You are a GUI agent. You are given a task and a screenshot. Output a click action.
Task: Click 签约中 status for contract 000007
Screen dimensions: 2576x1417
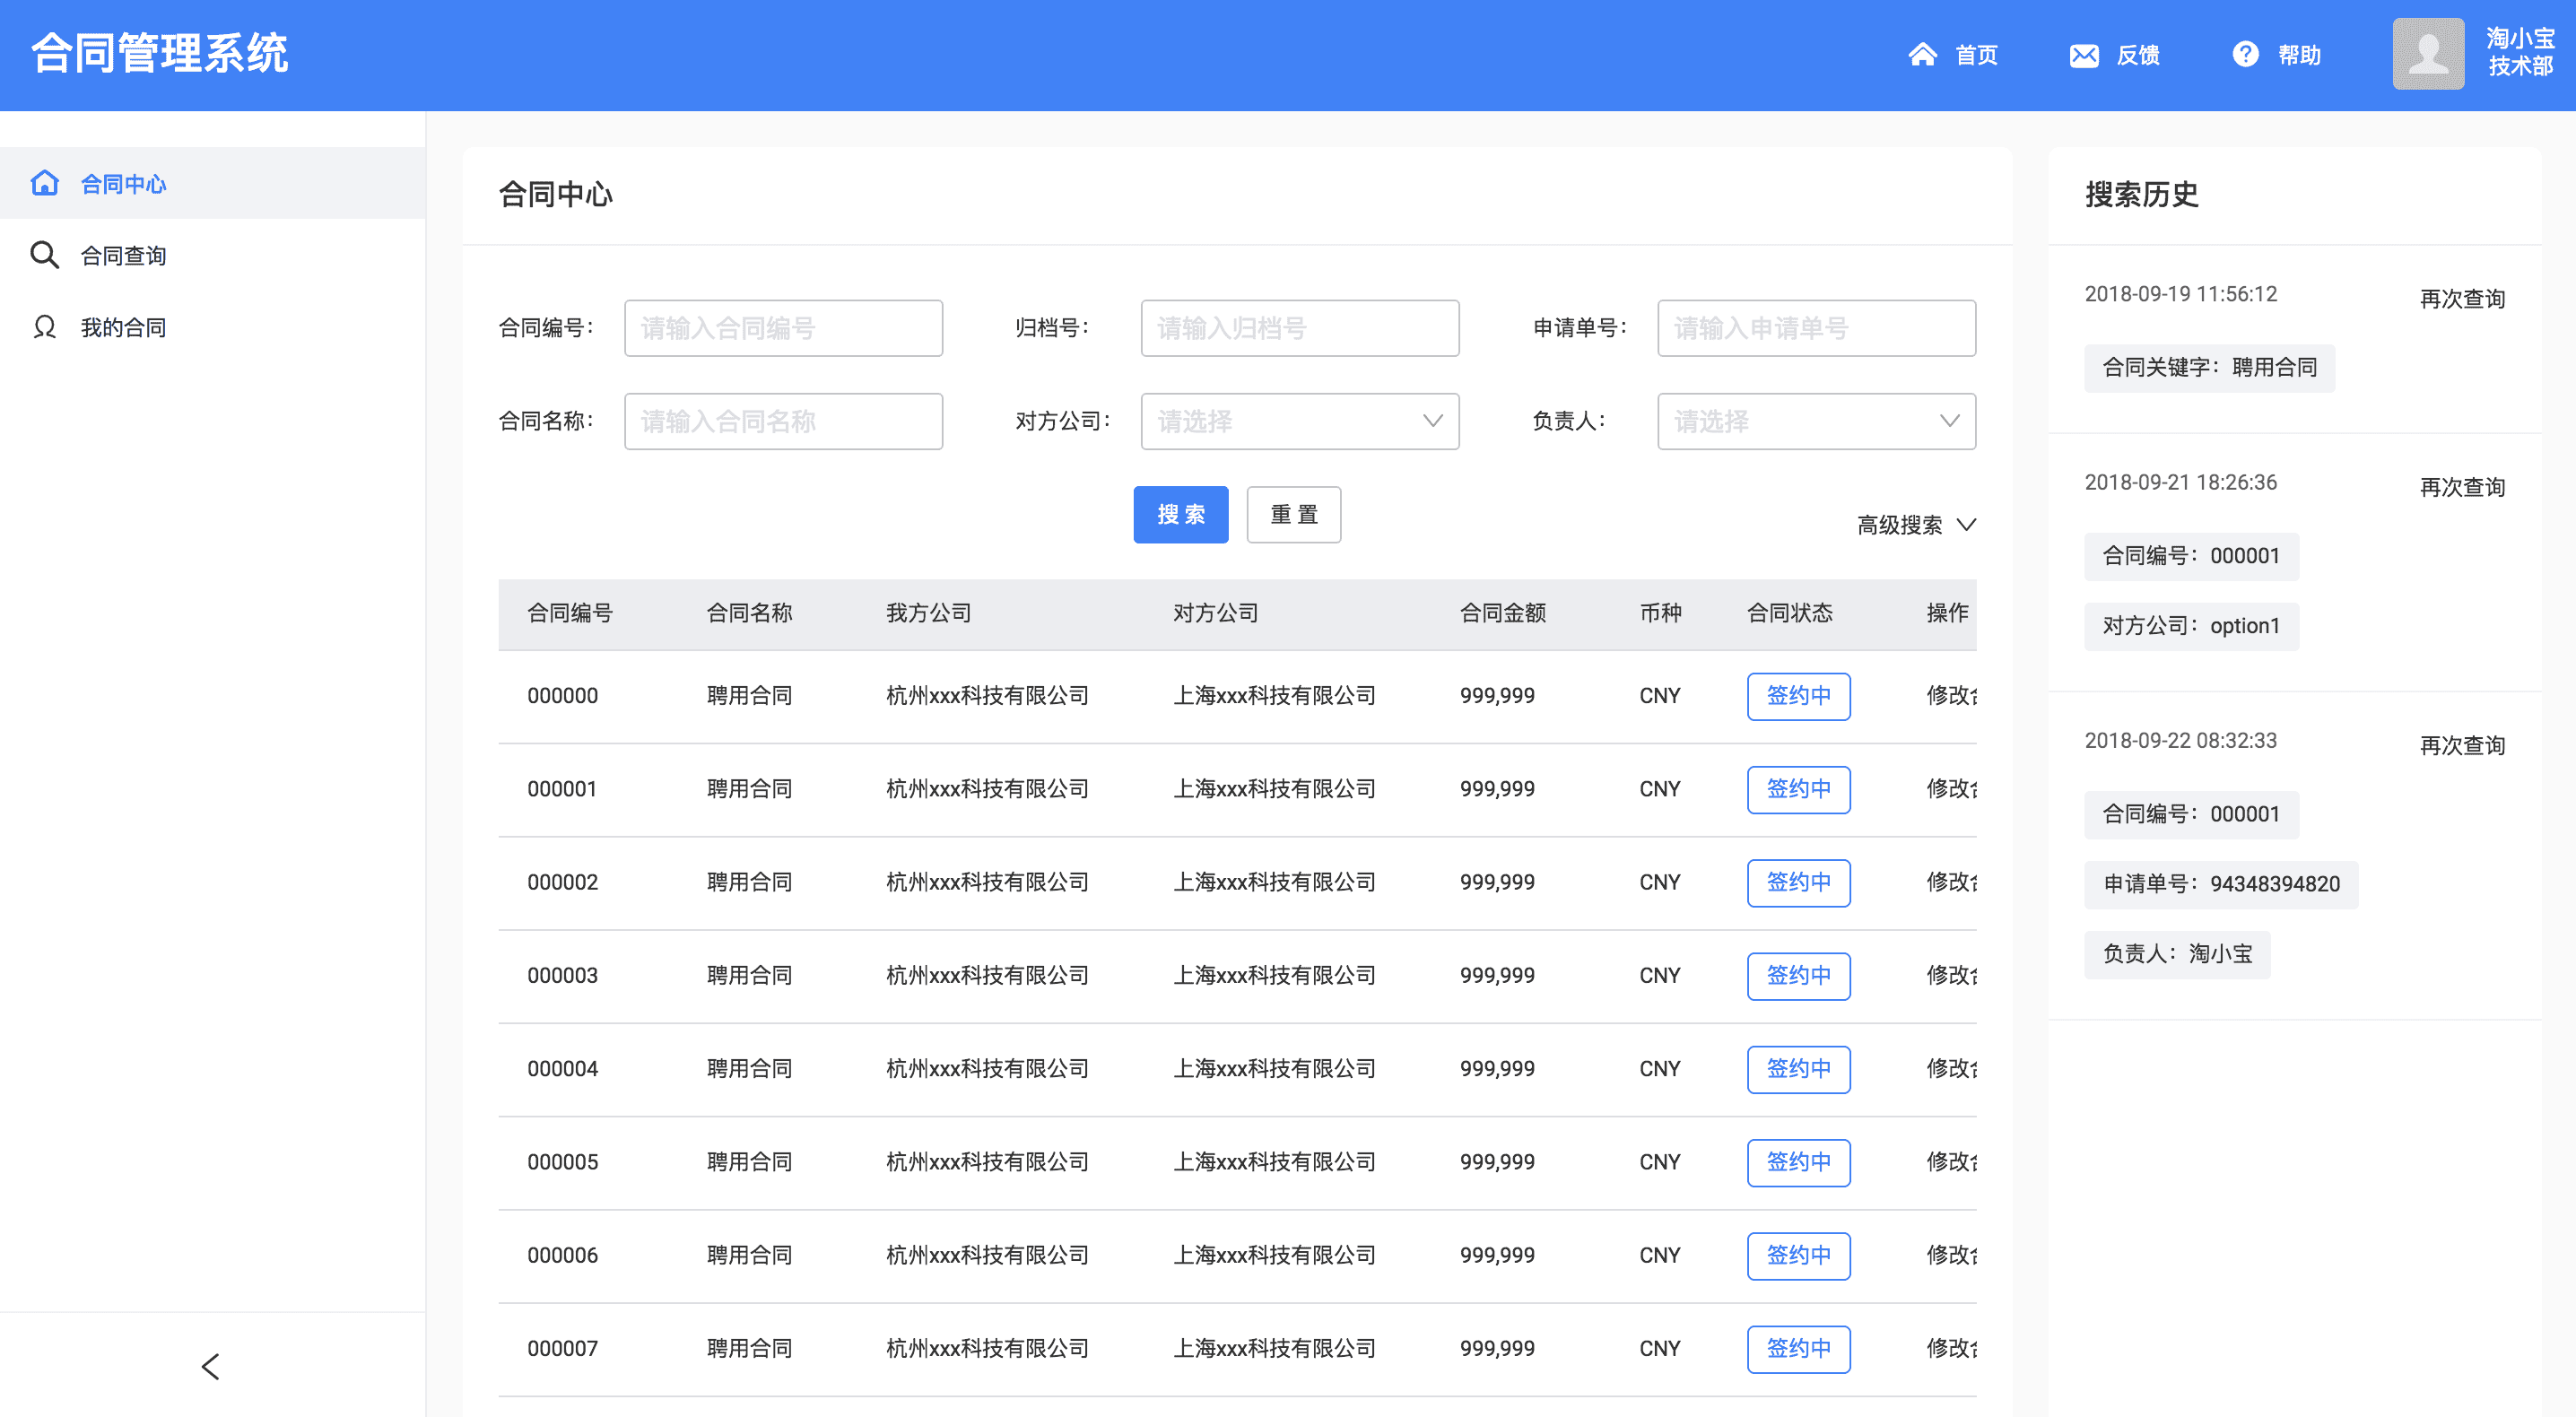(1798, 1349)
